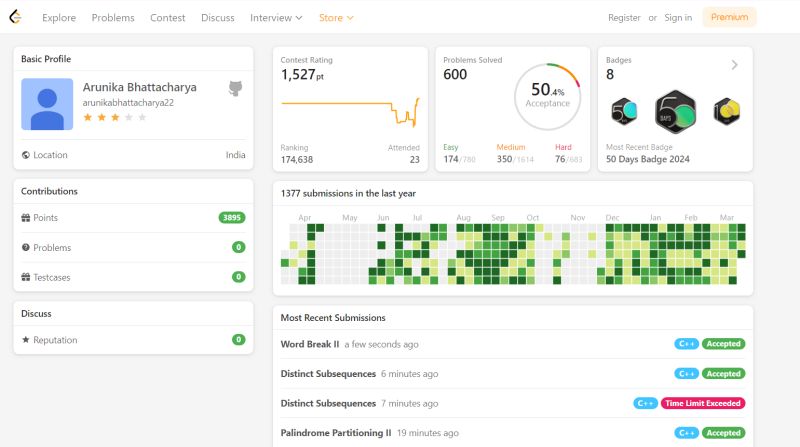Screen dimensions: 800x447
Task: Click the Badges count 8
Action: click(610, 74)
